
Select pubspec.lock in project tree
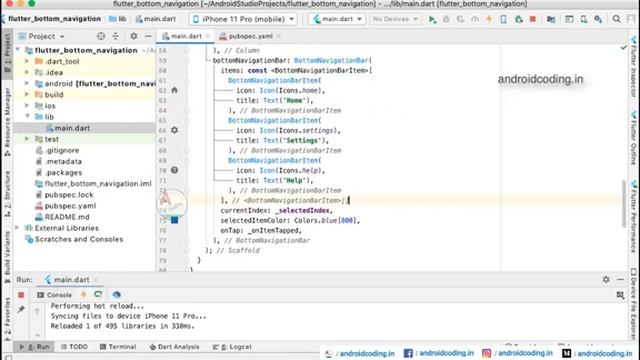coord(69,195)
